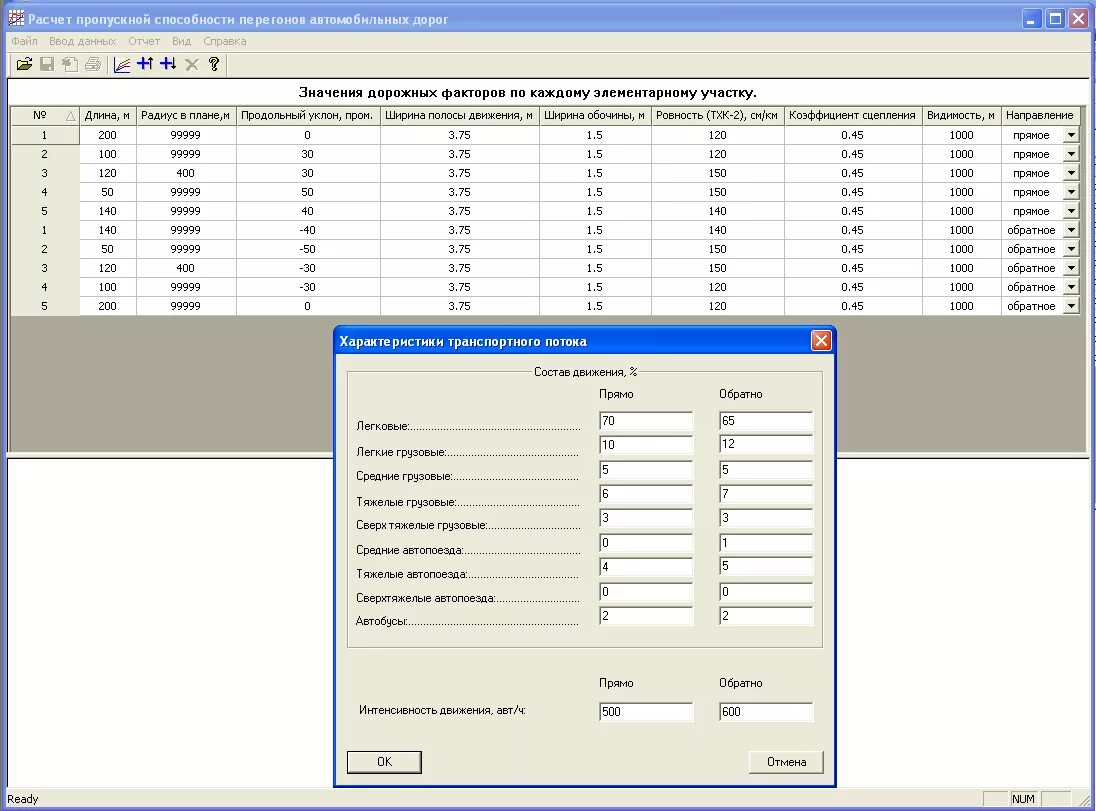Click the Коэффициент сцепления column header
This screenshot has width=1096, height=811.
point(853,115)
